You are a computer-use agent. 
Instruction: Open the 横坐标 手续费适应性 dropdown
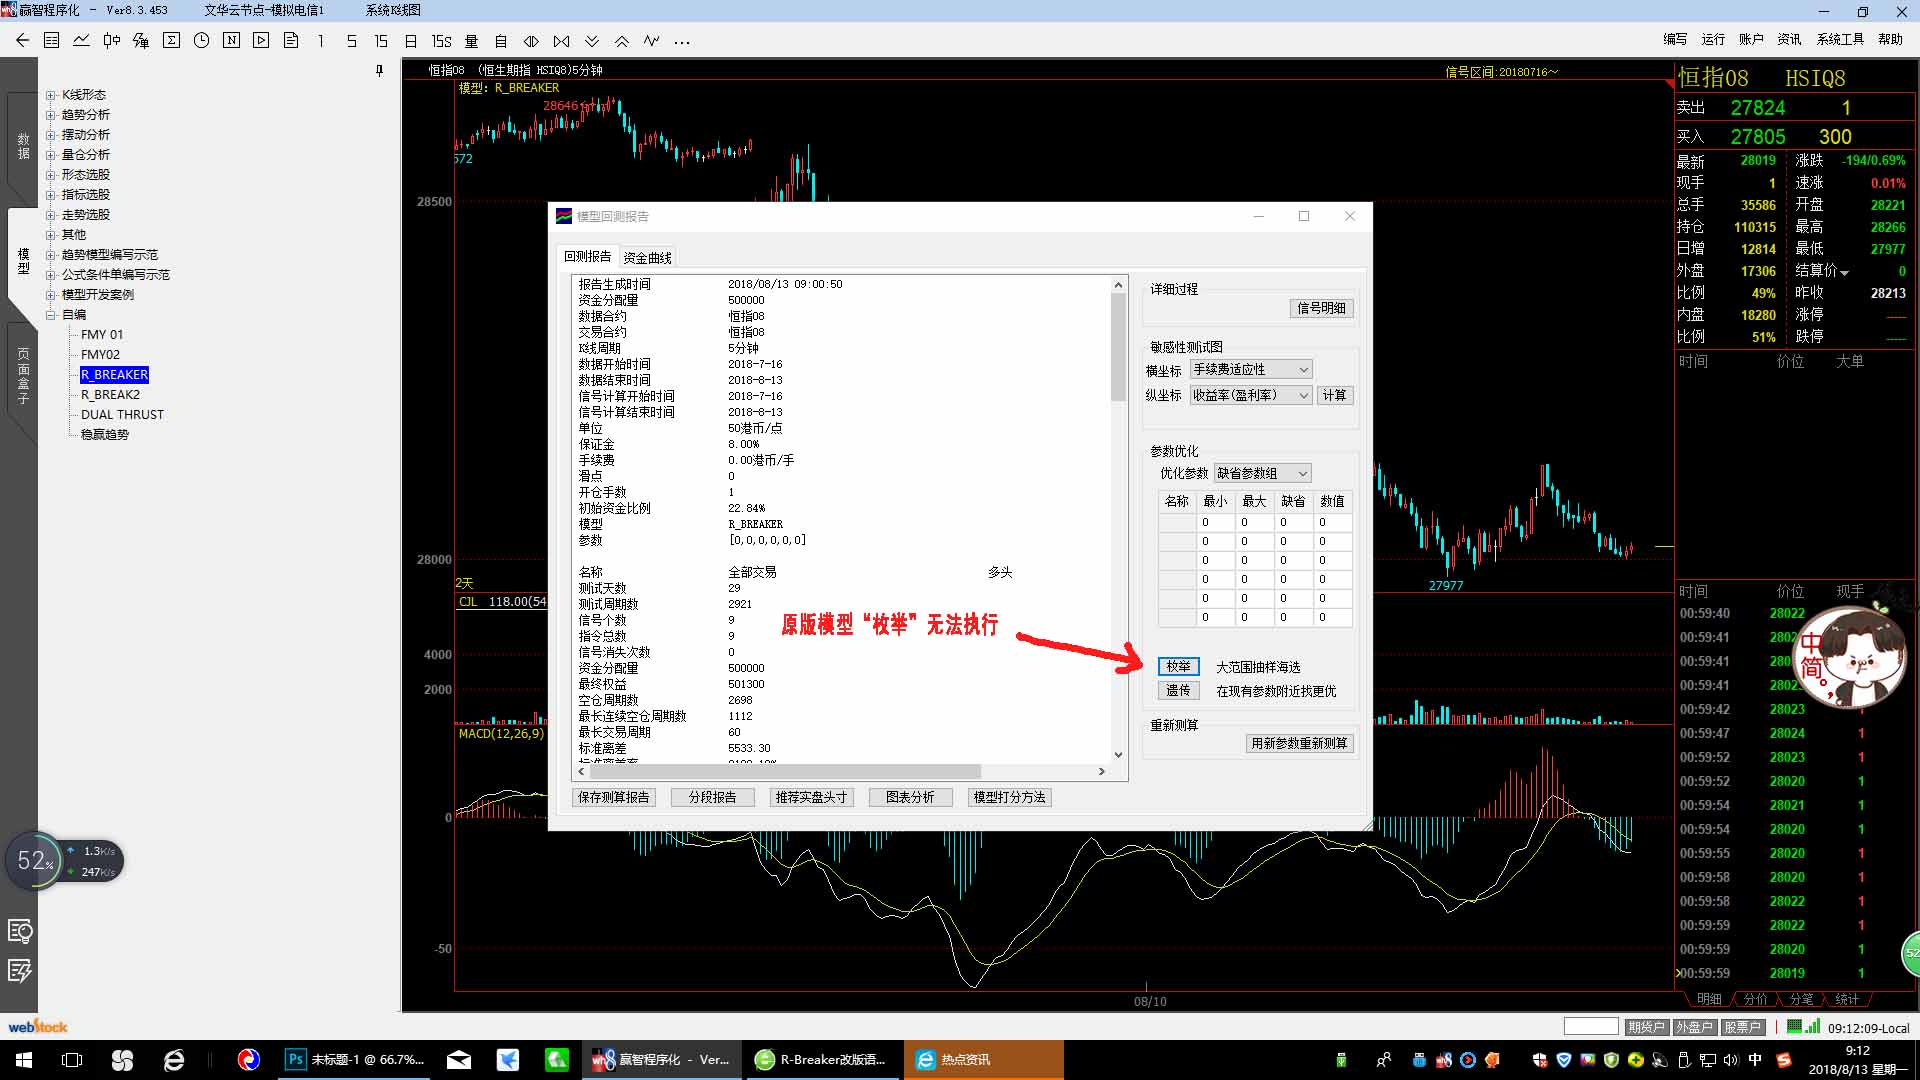[x=1303, y=370]
